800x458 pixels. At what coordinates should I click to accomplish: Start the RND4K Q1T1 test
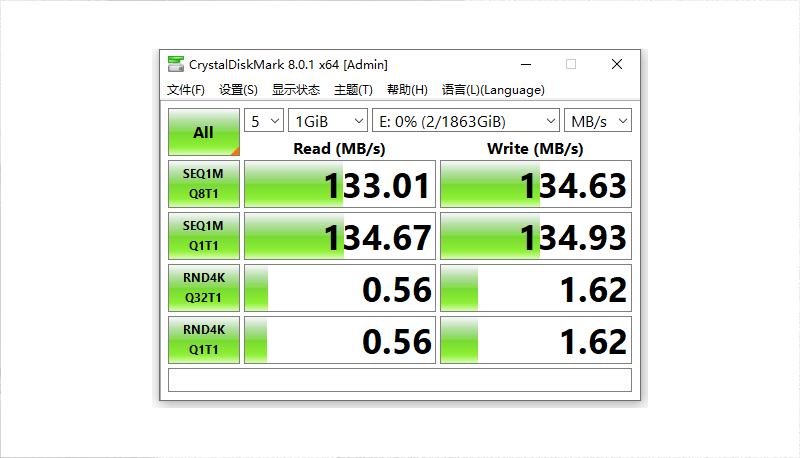(204, 340)
